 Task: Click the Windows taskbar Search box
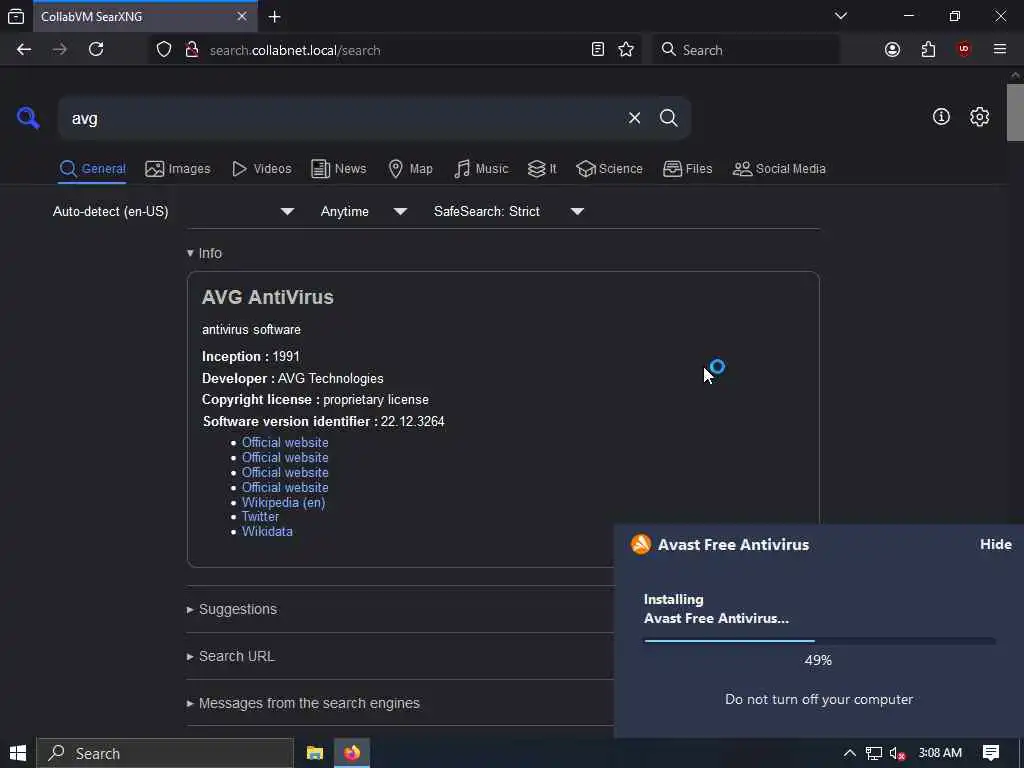(x=165, y=753)
